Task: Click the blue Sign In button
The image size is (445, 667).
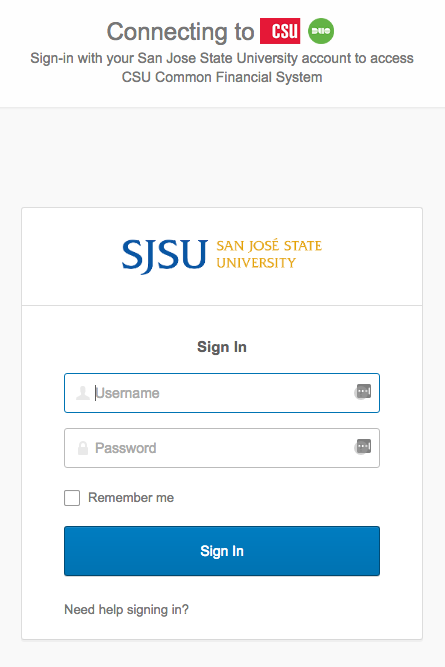Action: point(222,551)
